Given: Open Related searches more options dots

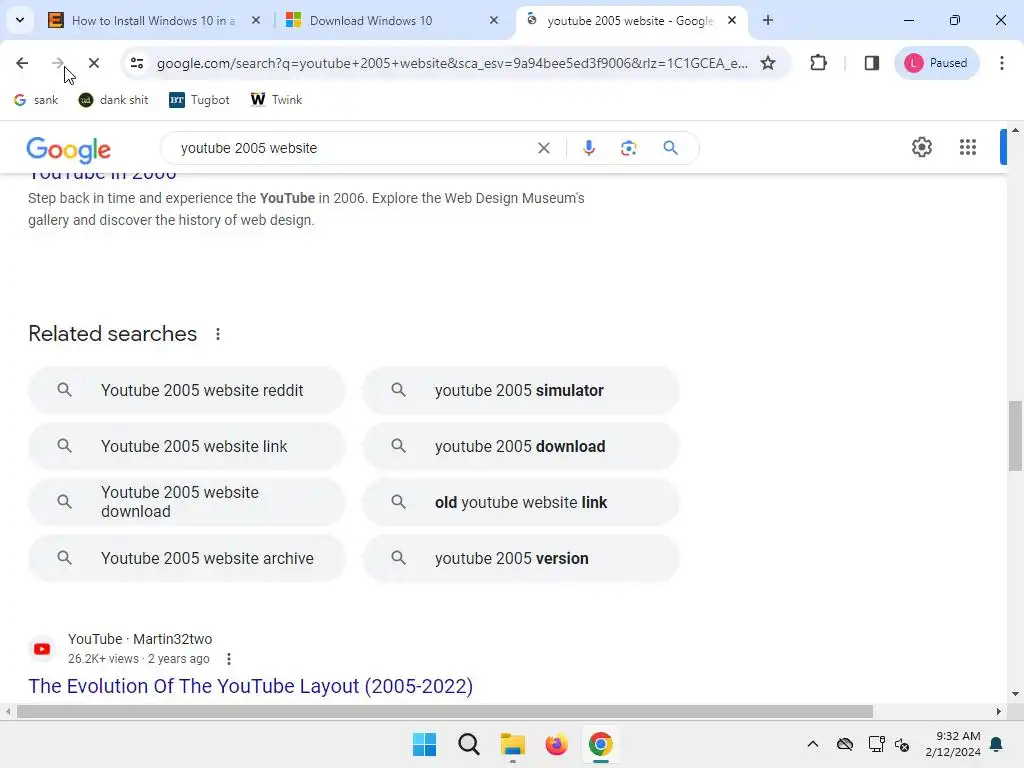Looking at the screenshot, I should pos(217,334).
